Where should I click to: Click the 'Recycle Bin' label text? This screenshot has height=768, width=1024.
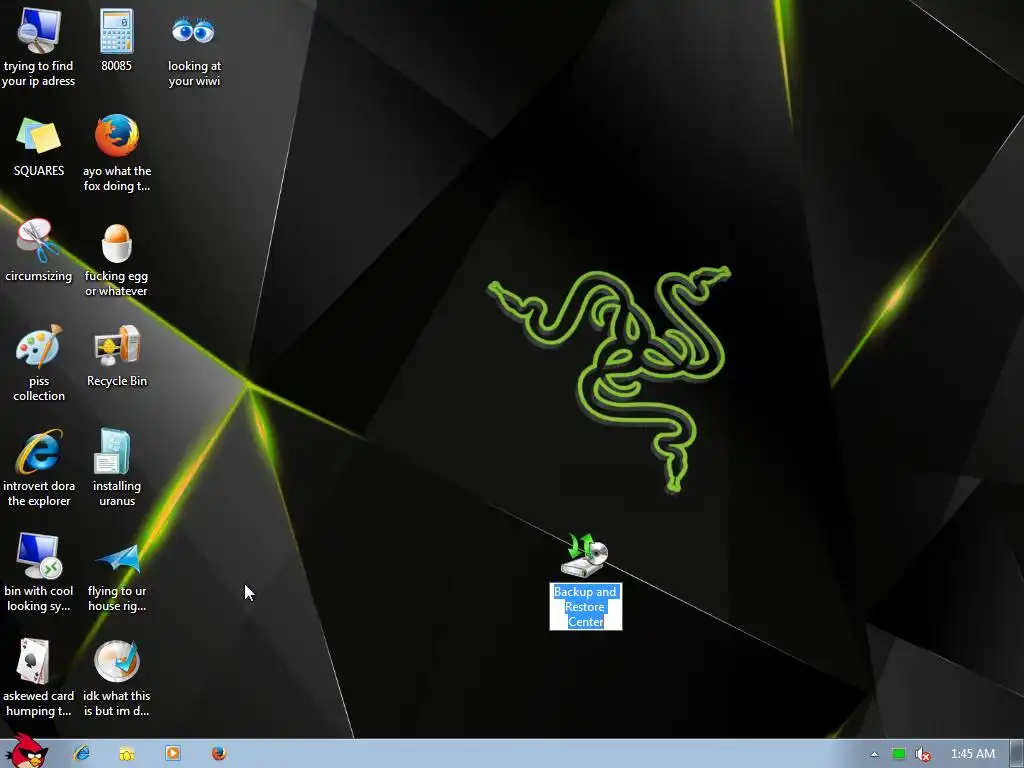pos(117,381)
